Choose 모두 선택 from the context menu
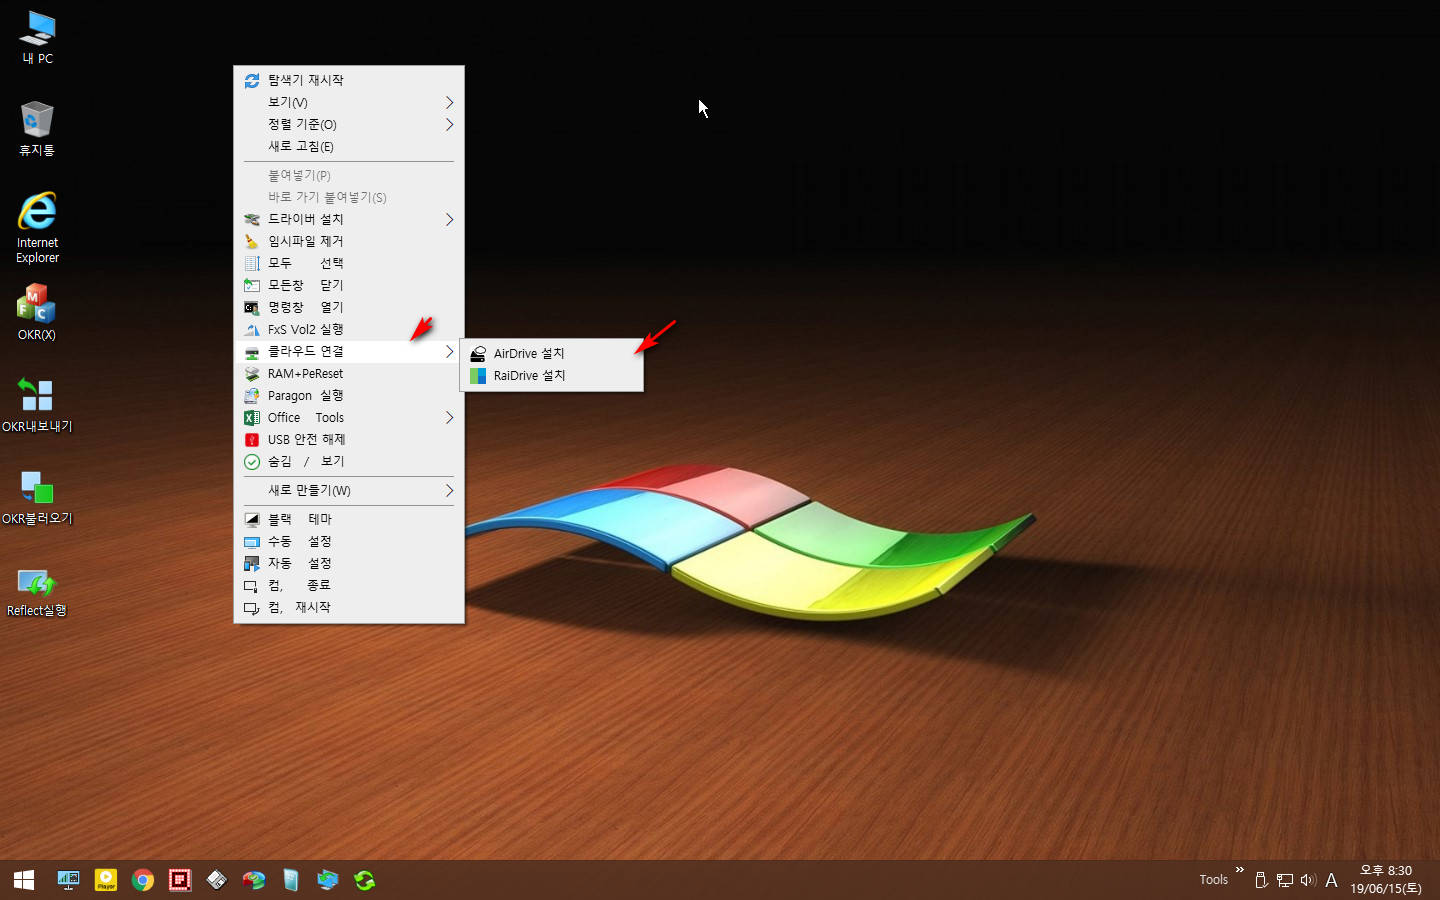 (x=349, y=263)
